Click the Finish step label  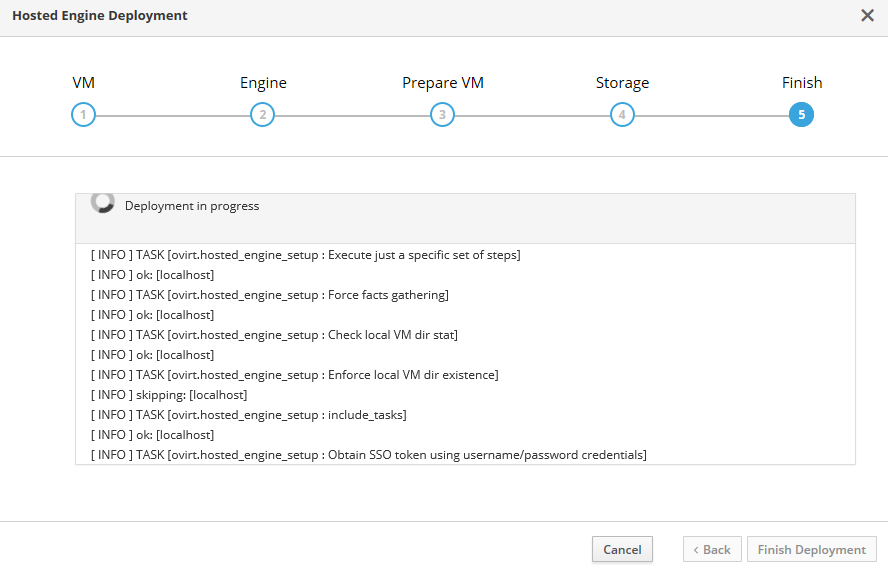tap(802, 83)
